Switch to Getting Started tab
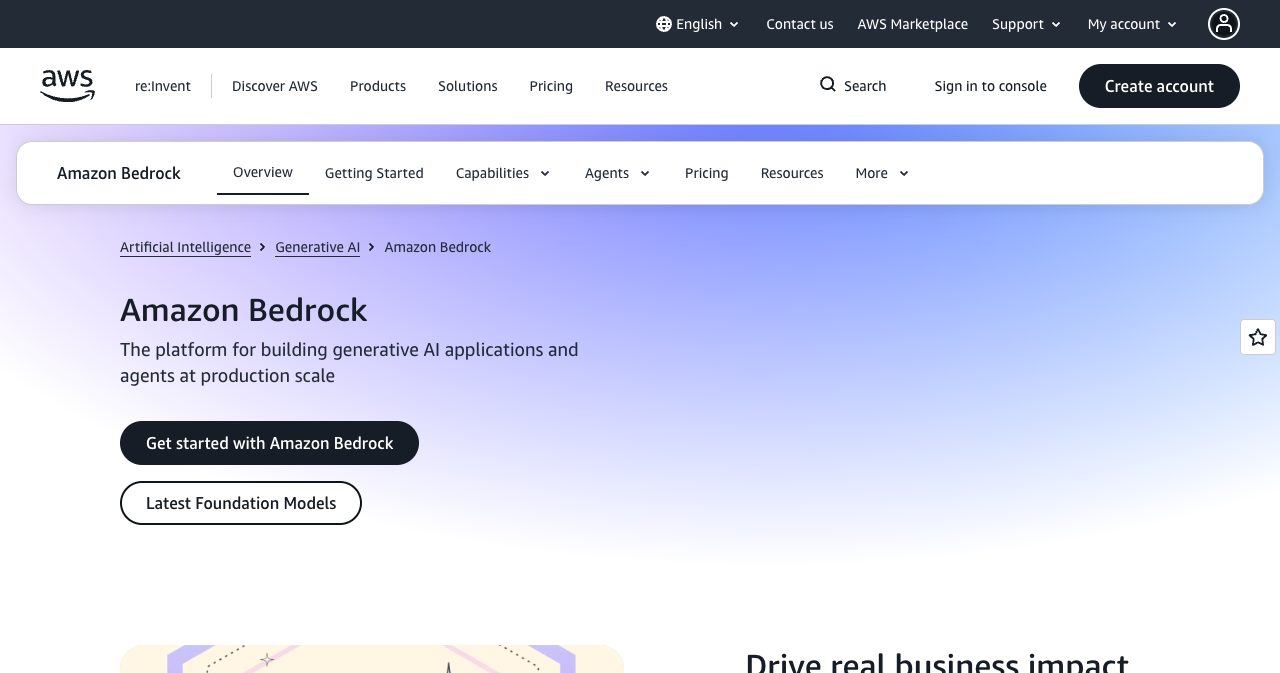 point(374,173)
